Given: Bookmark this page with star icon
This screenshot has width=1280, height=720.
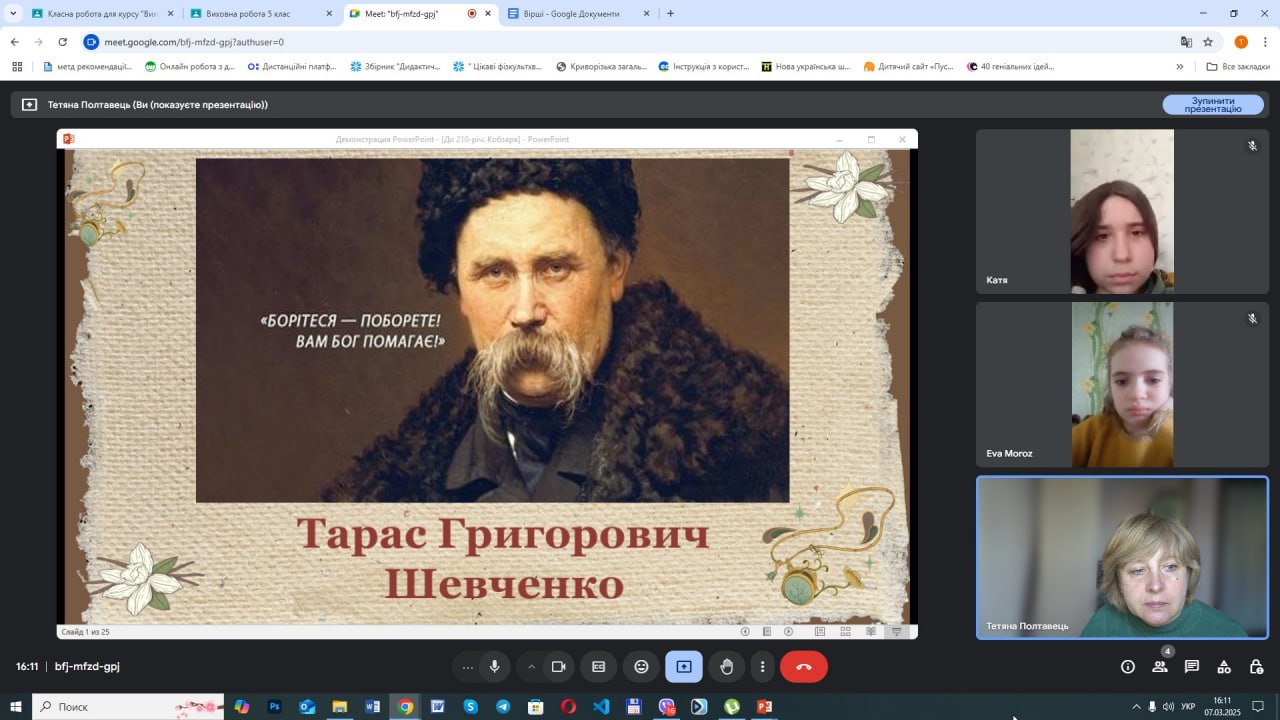Looking at the screenshot, I should pos(1208,42).
